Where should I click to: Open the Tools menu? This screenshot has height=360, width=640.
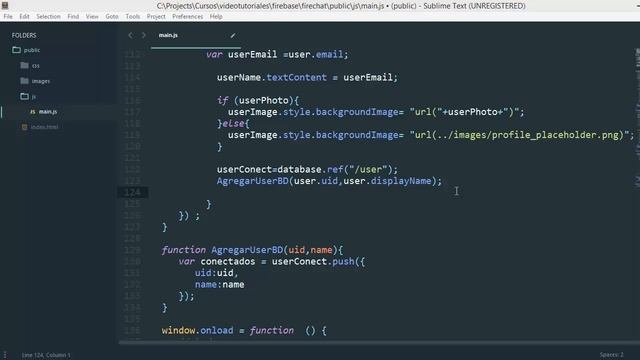(133, 16)
